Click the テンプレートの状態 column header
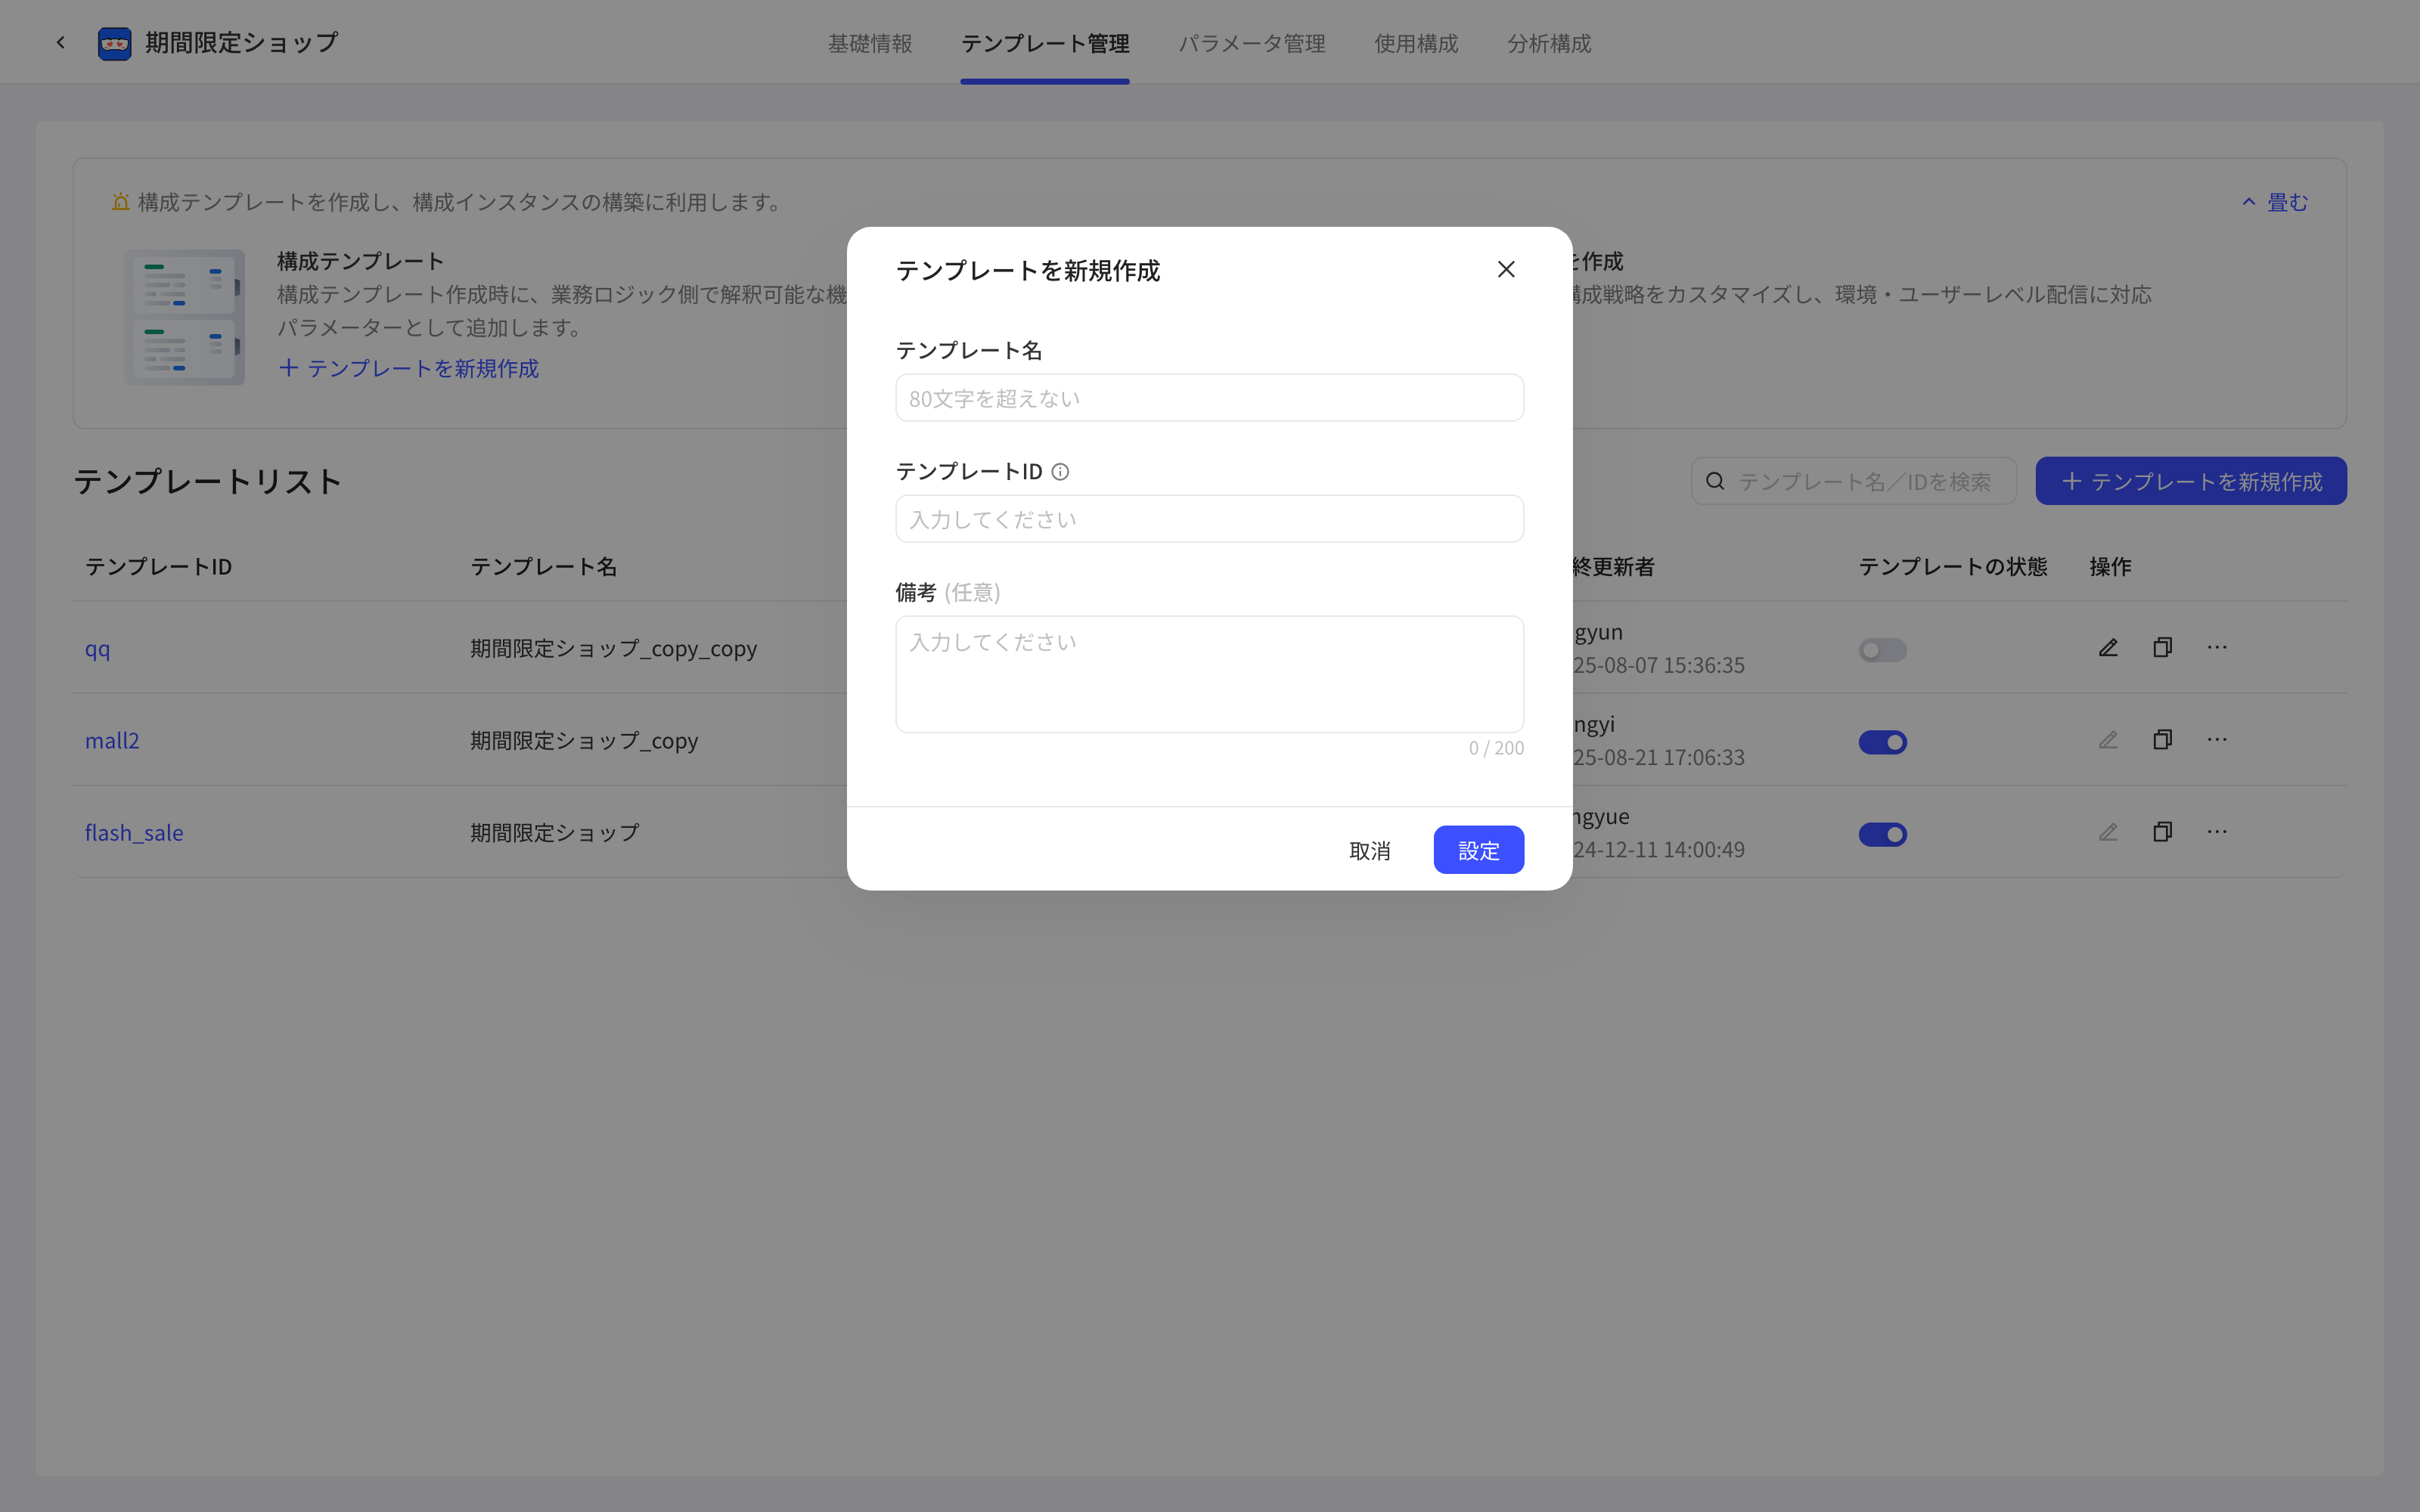This screenshot has width=2420, height=1512. (x=1953, y=566)
